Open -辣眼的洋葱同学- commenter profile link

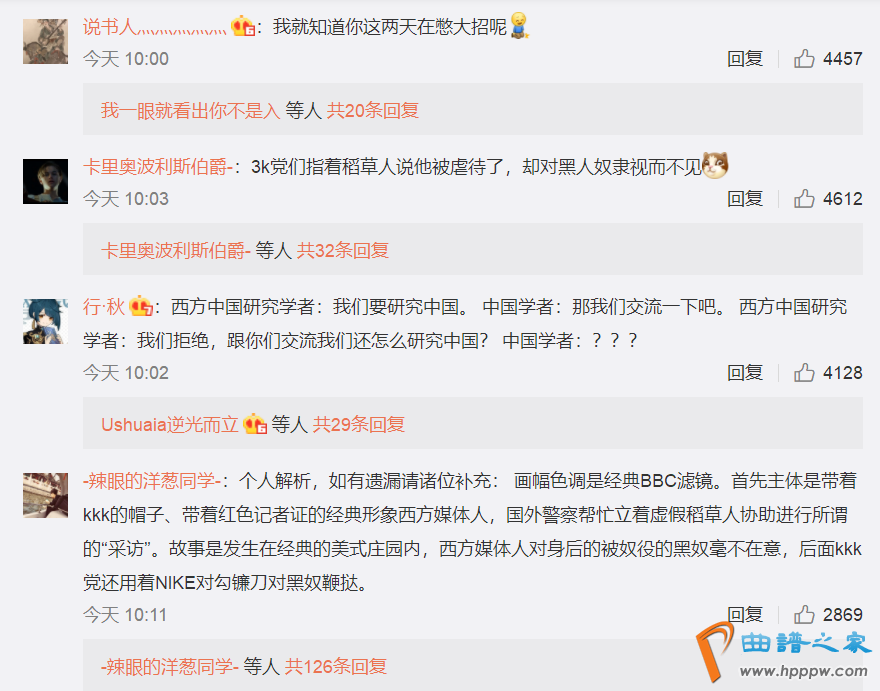[152, 481]
